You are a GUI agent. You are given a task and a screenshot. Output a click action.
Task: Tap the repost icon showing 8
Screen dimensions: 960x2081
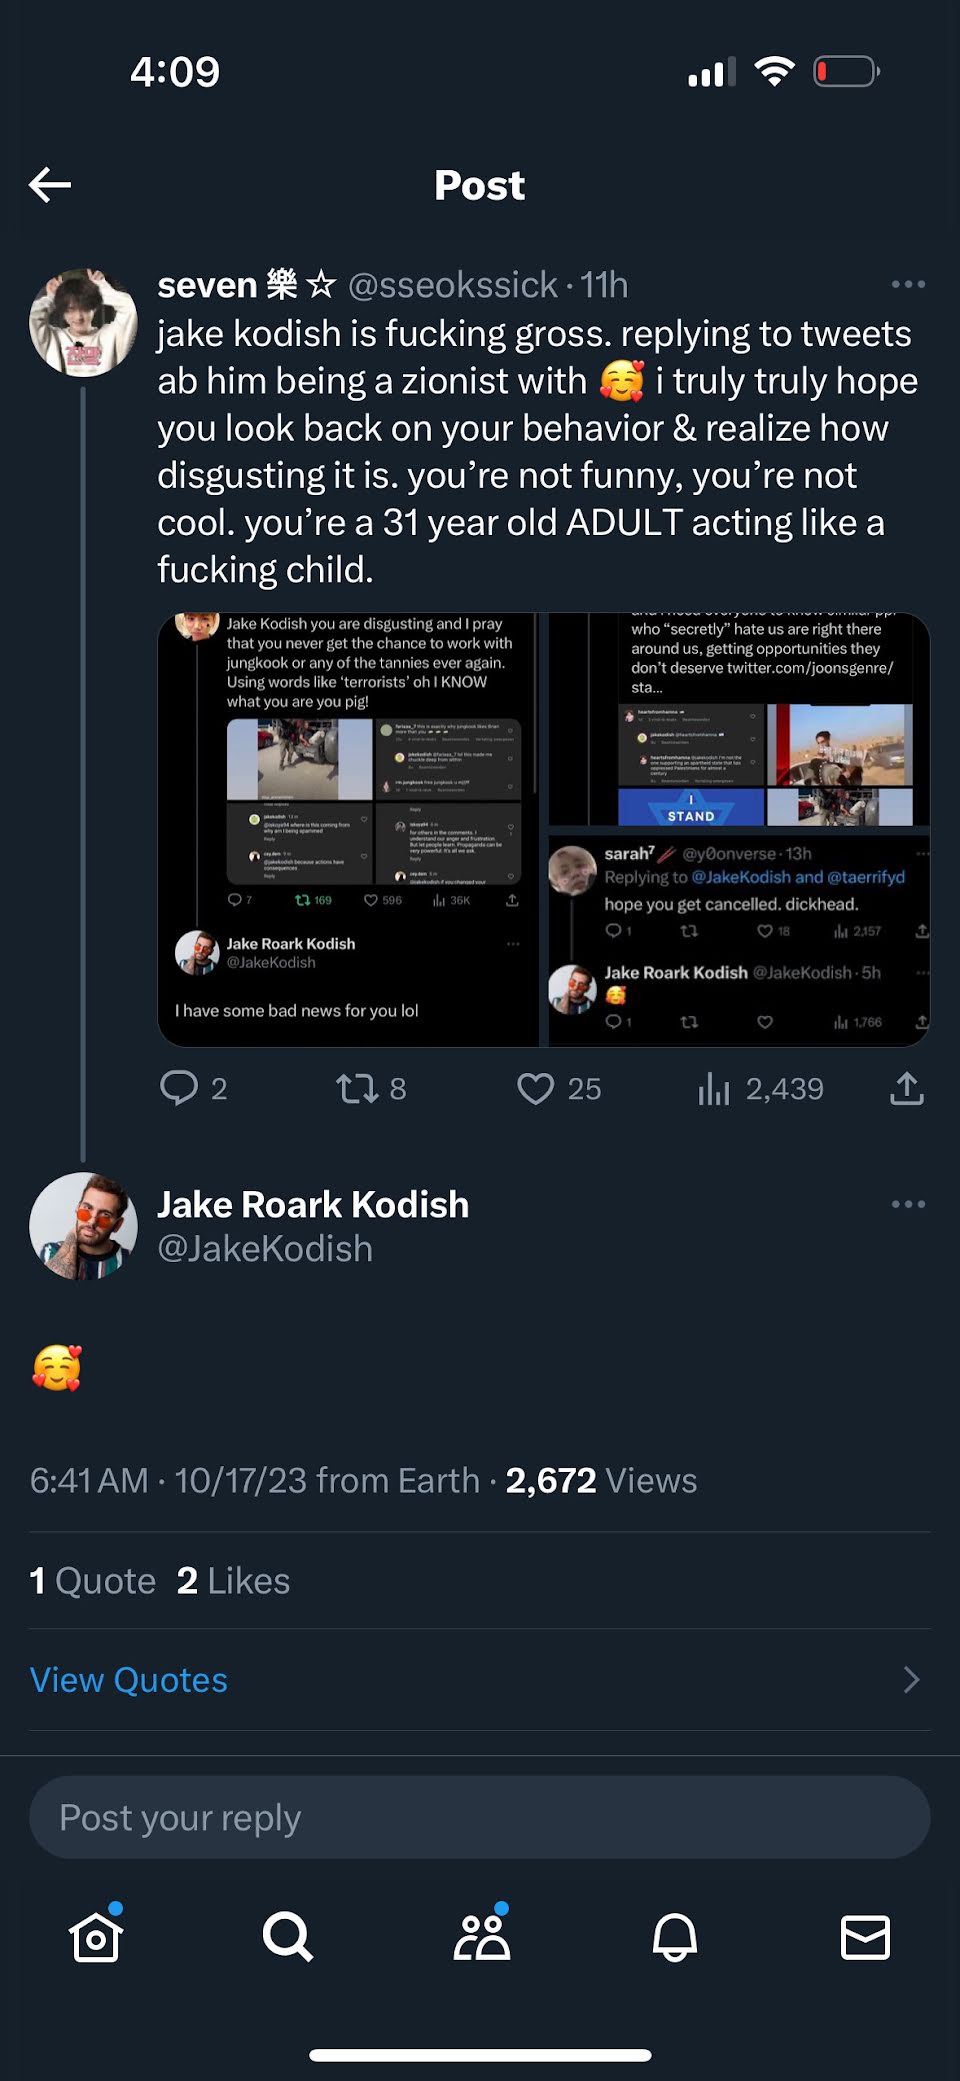355,1088
